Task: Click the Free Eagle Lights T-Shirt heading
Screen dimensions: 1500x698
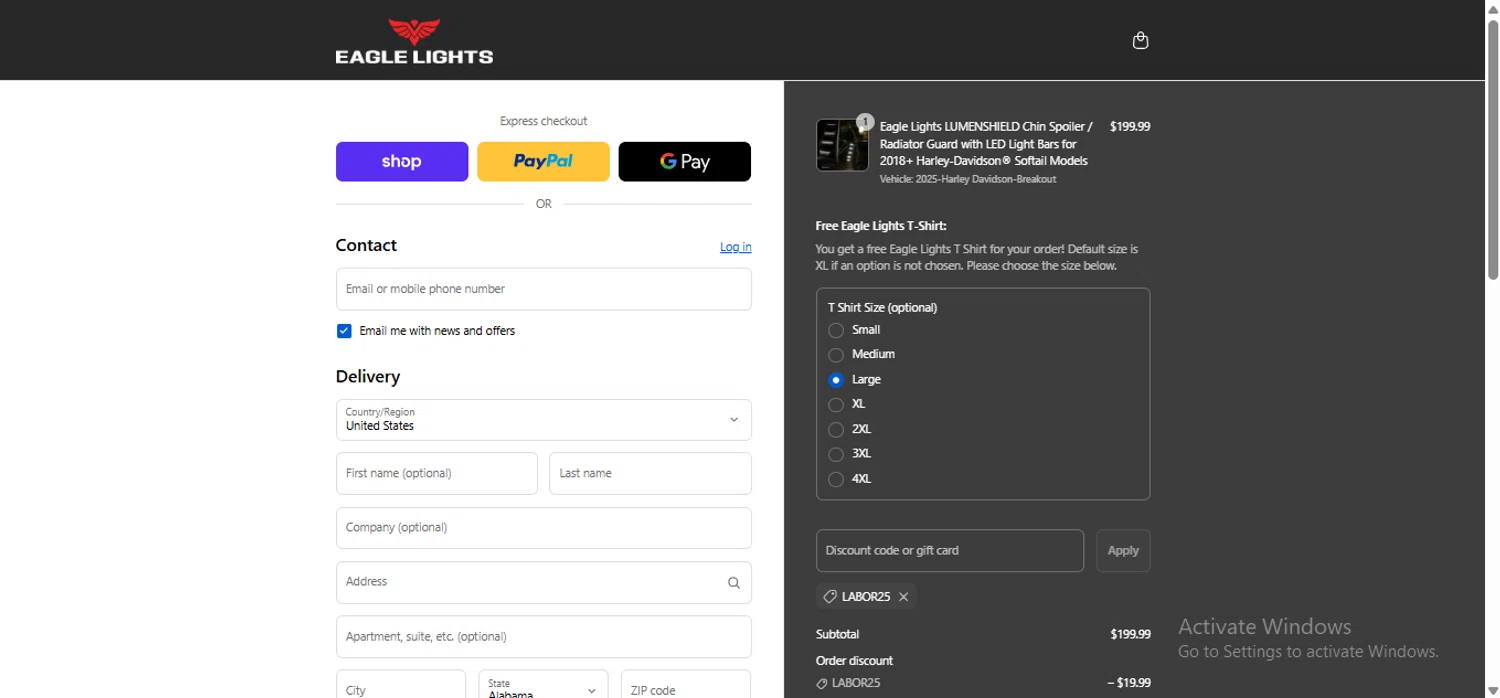Action: (881, 226)
